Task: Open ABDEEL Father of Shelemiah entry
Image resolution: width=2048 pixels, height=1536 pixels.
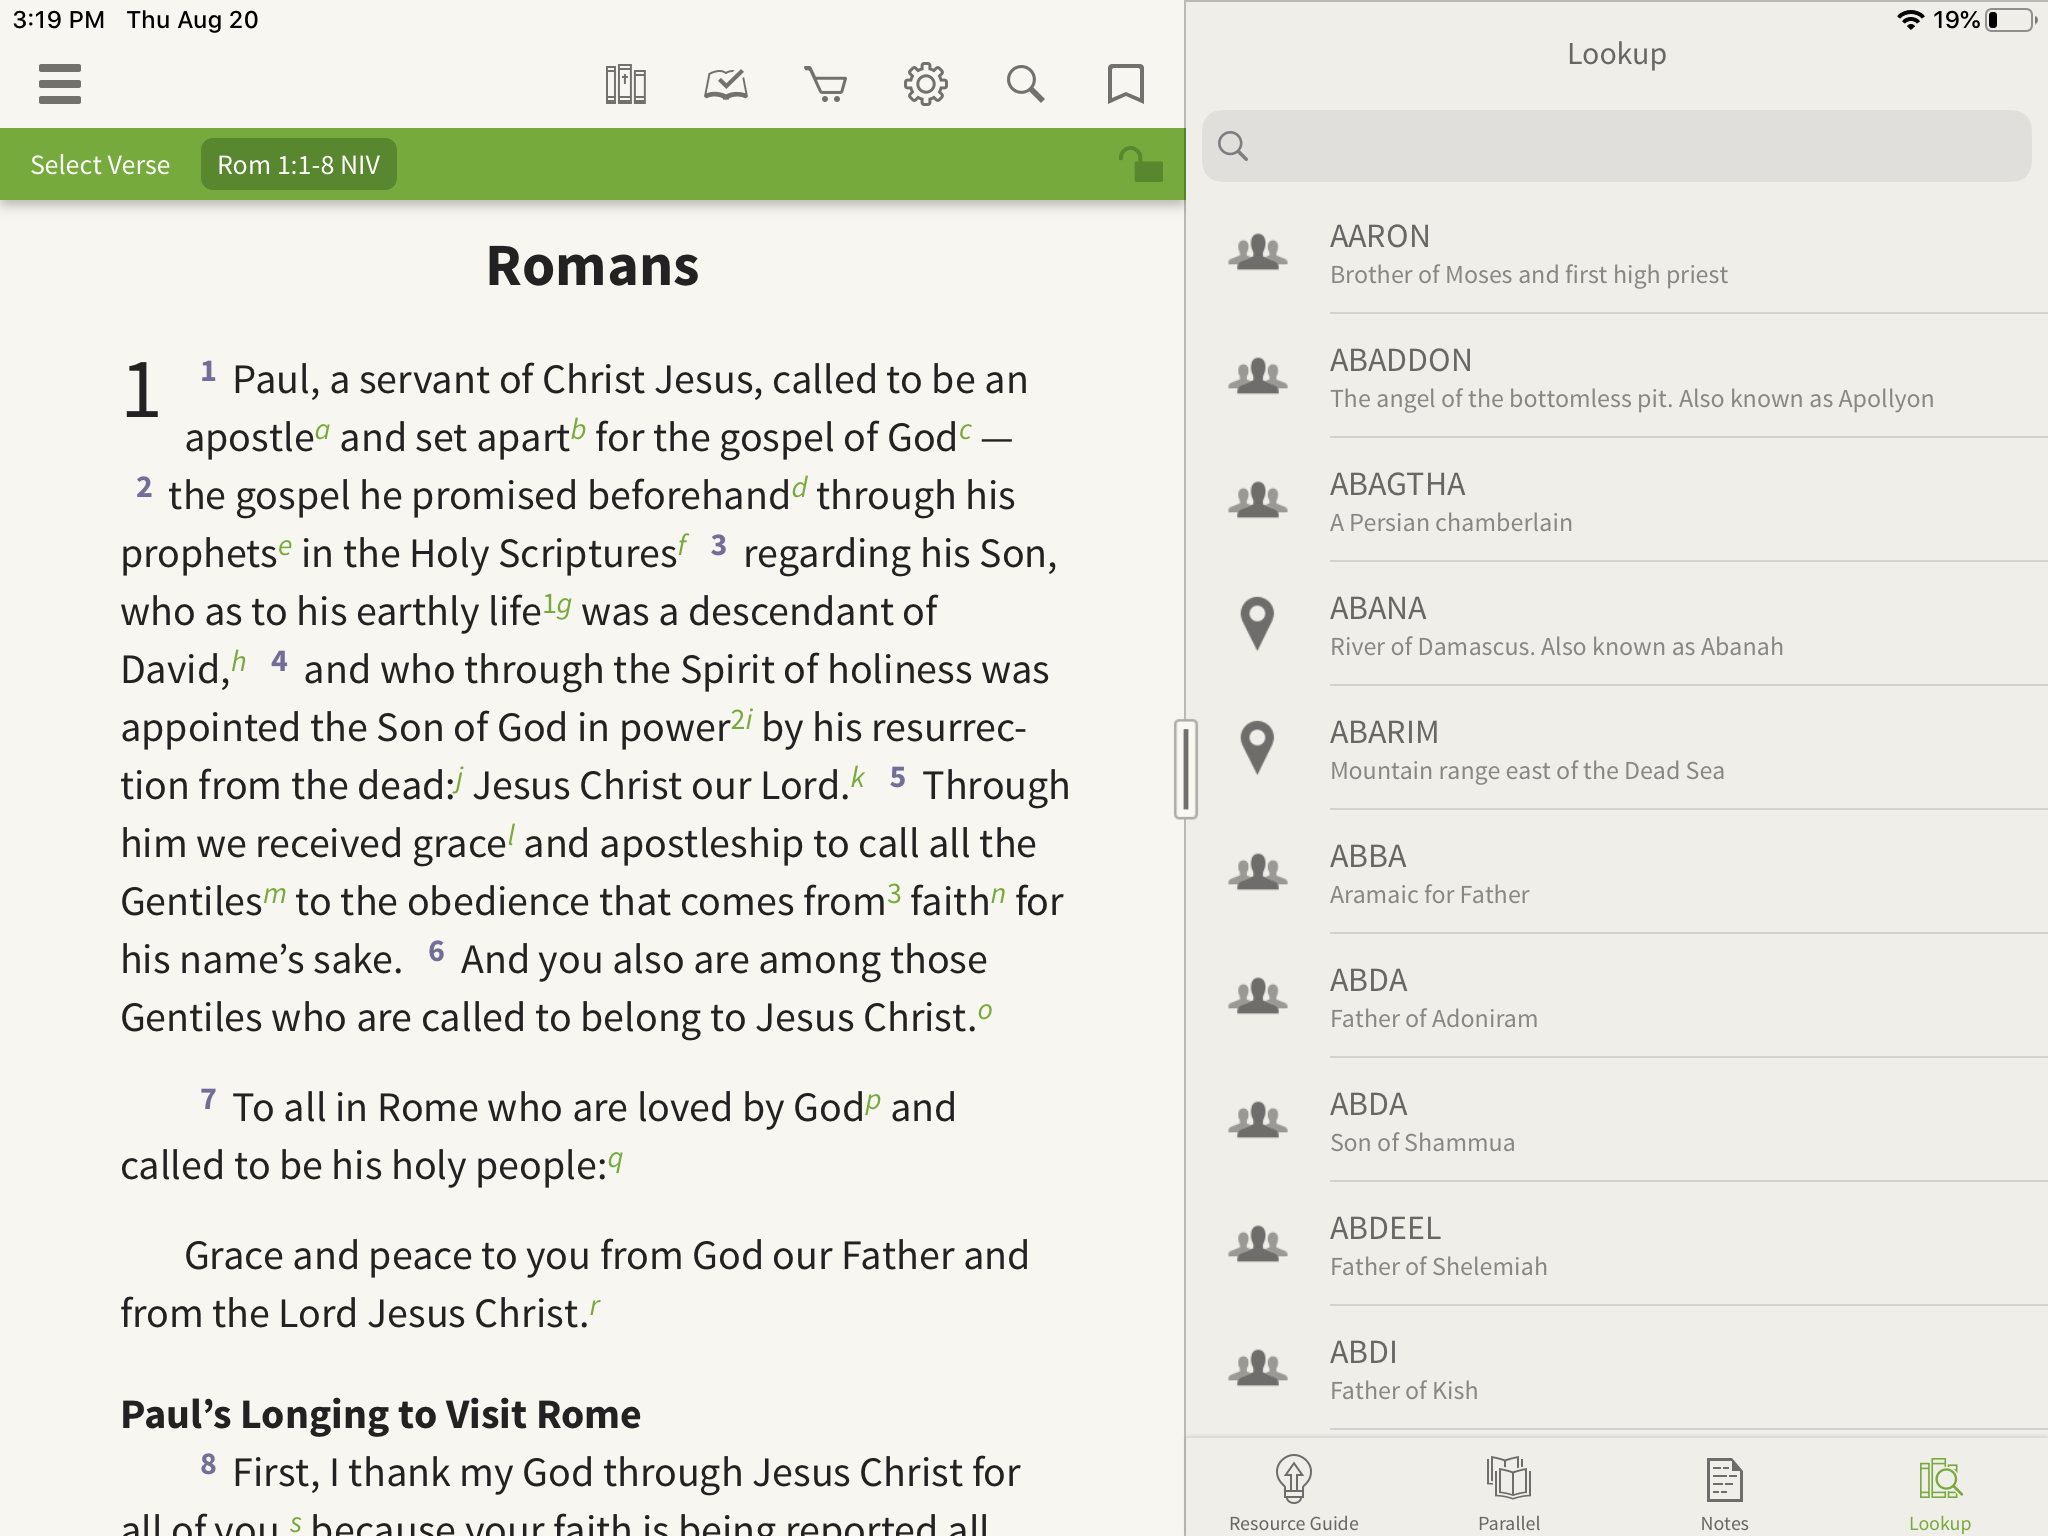Action: pos(1617,1245)
